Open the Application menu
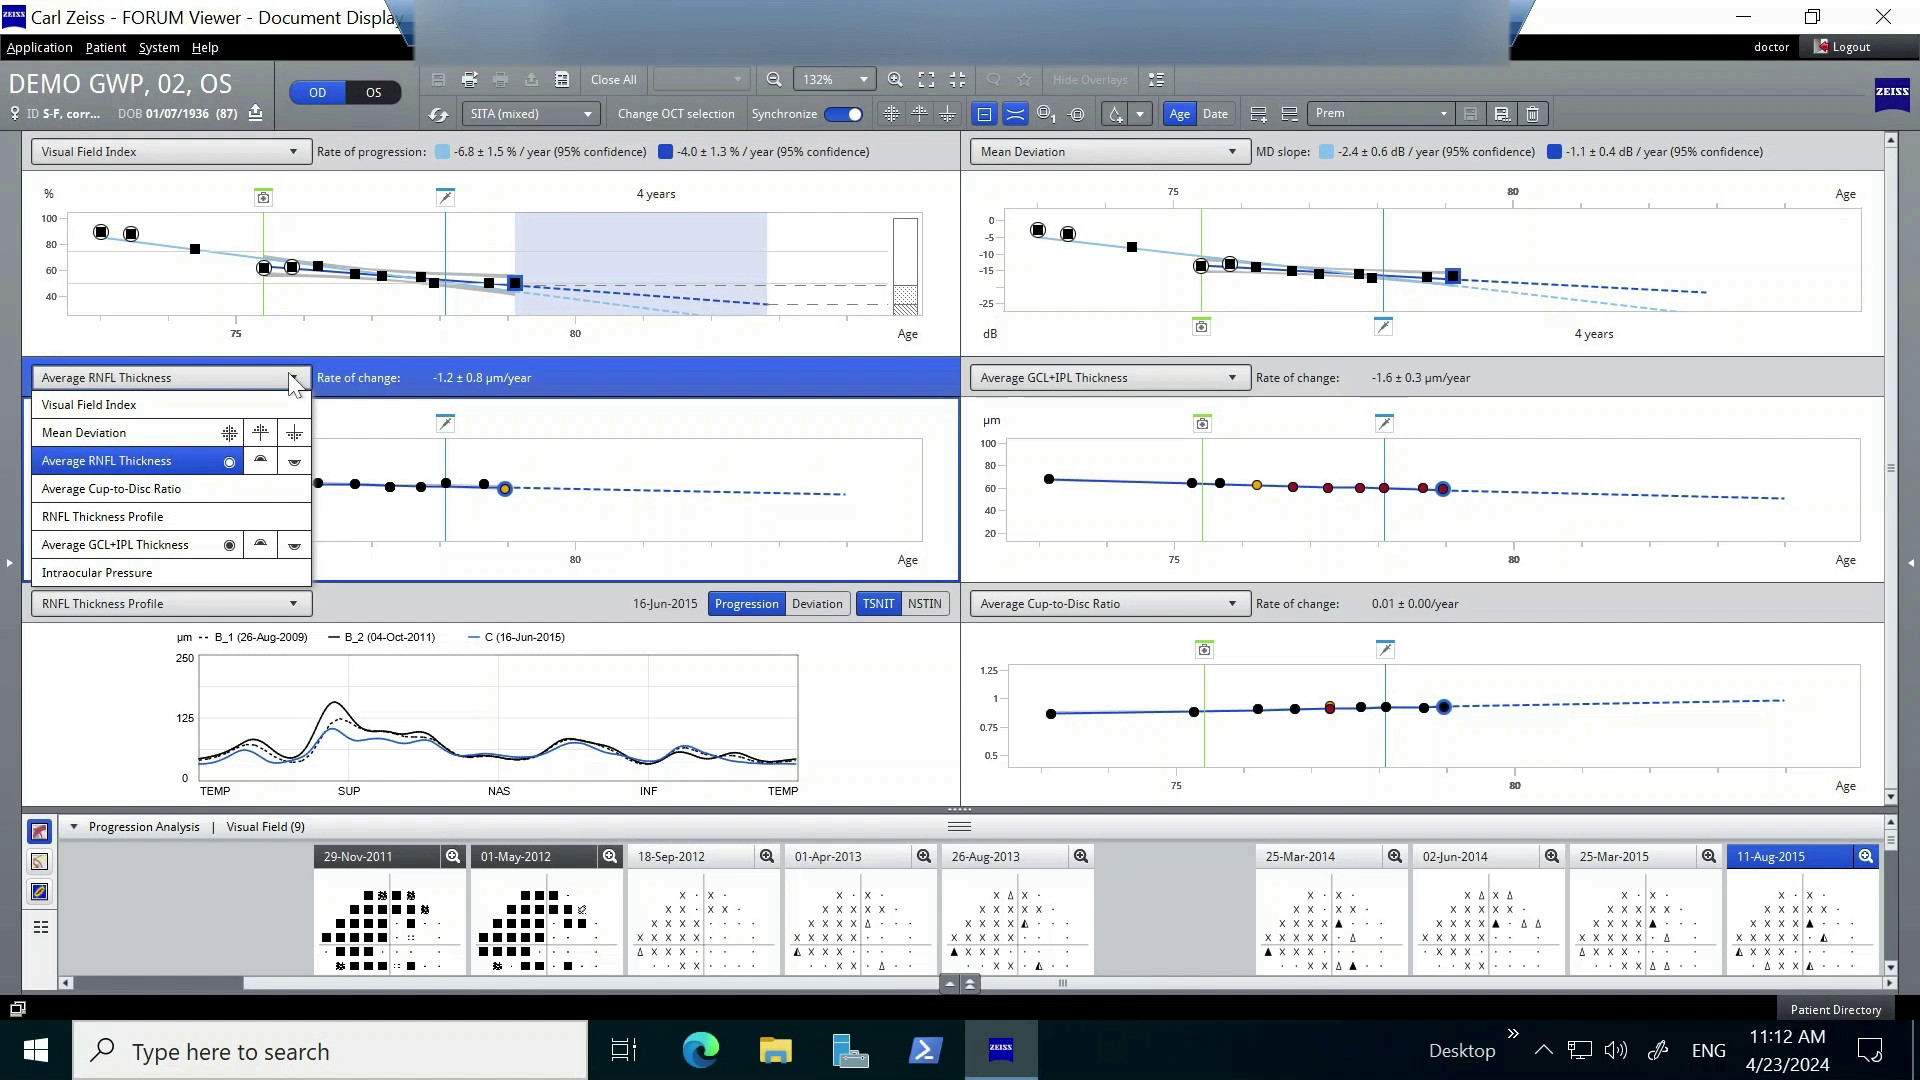 click(x=39, y=47)
